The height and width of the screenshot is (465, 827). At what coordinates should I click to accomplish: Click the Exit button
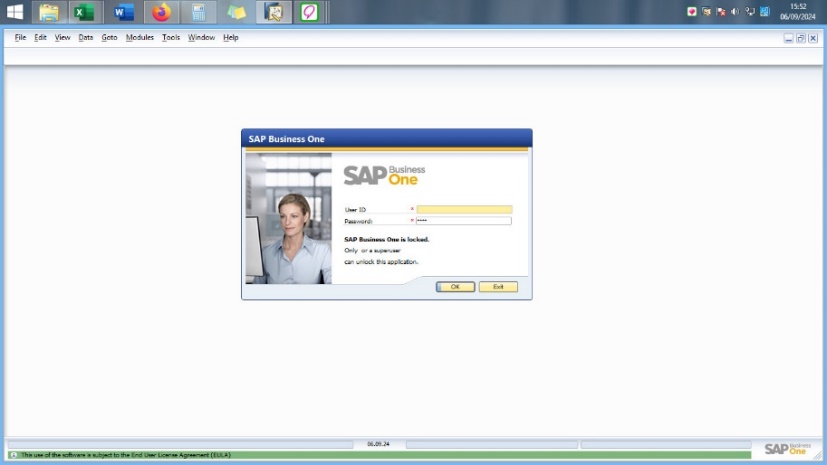(x=498, y=287)
